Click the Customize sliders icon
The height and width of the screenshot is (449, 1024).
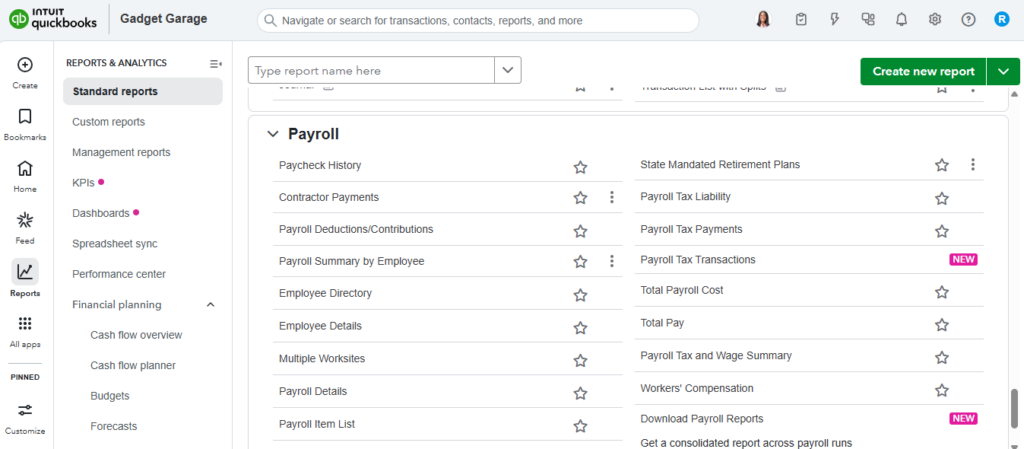(25, 410)
